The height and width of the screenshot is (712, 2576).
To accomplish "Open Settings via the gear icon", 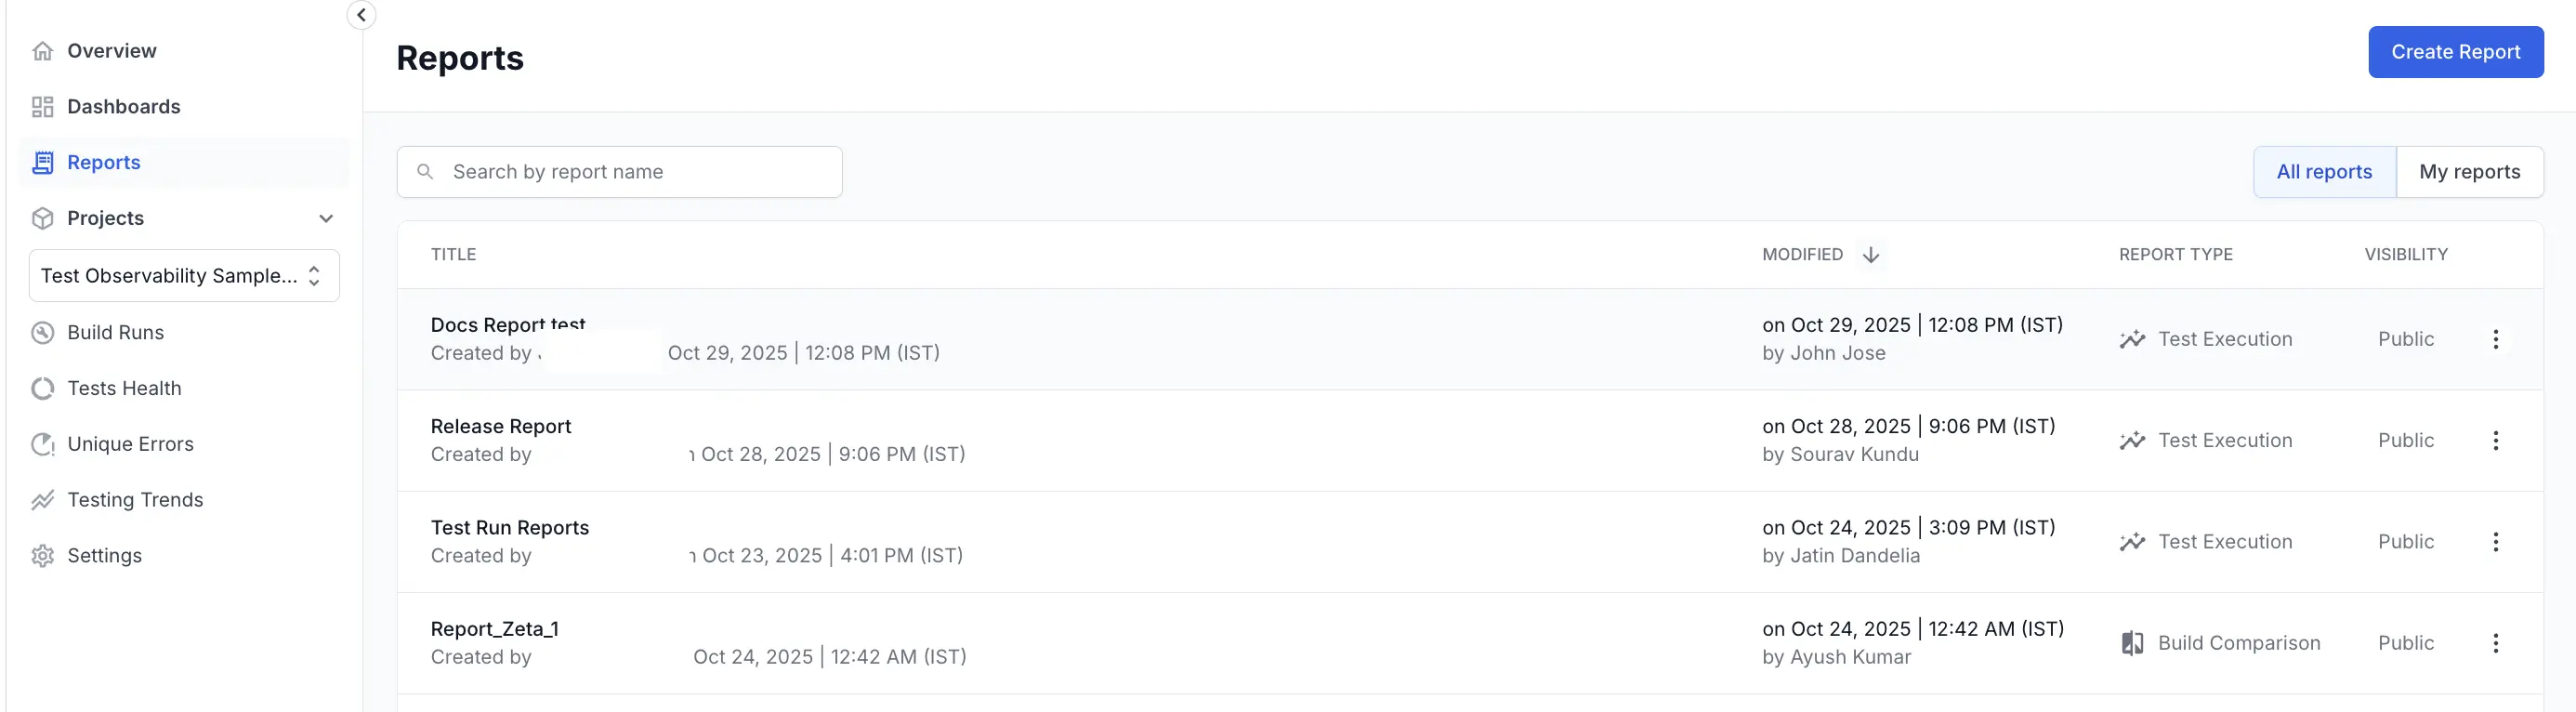I will click(x=43, y=555).
